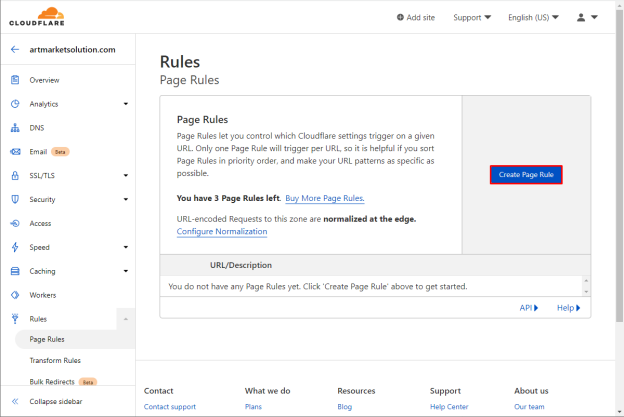Select Bulk Redirects in sidebar

click(52, 382)
